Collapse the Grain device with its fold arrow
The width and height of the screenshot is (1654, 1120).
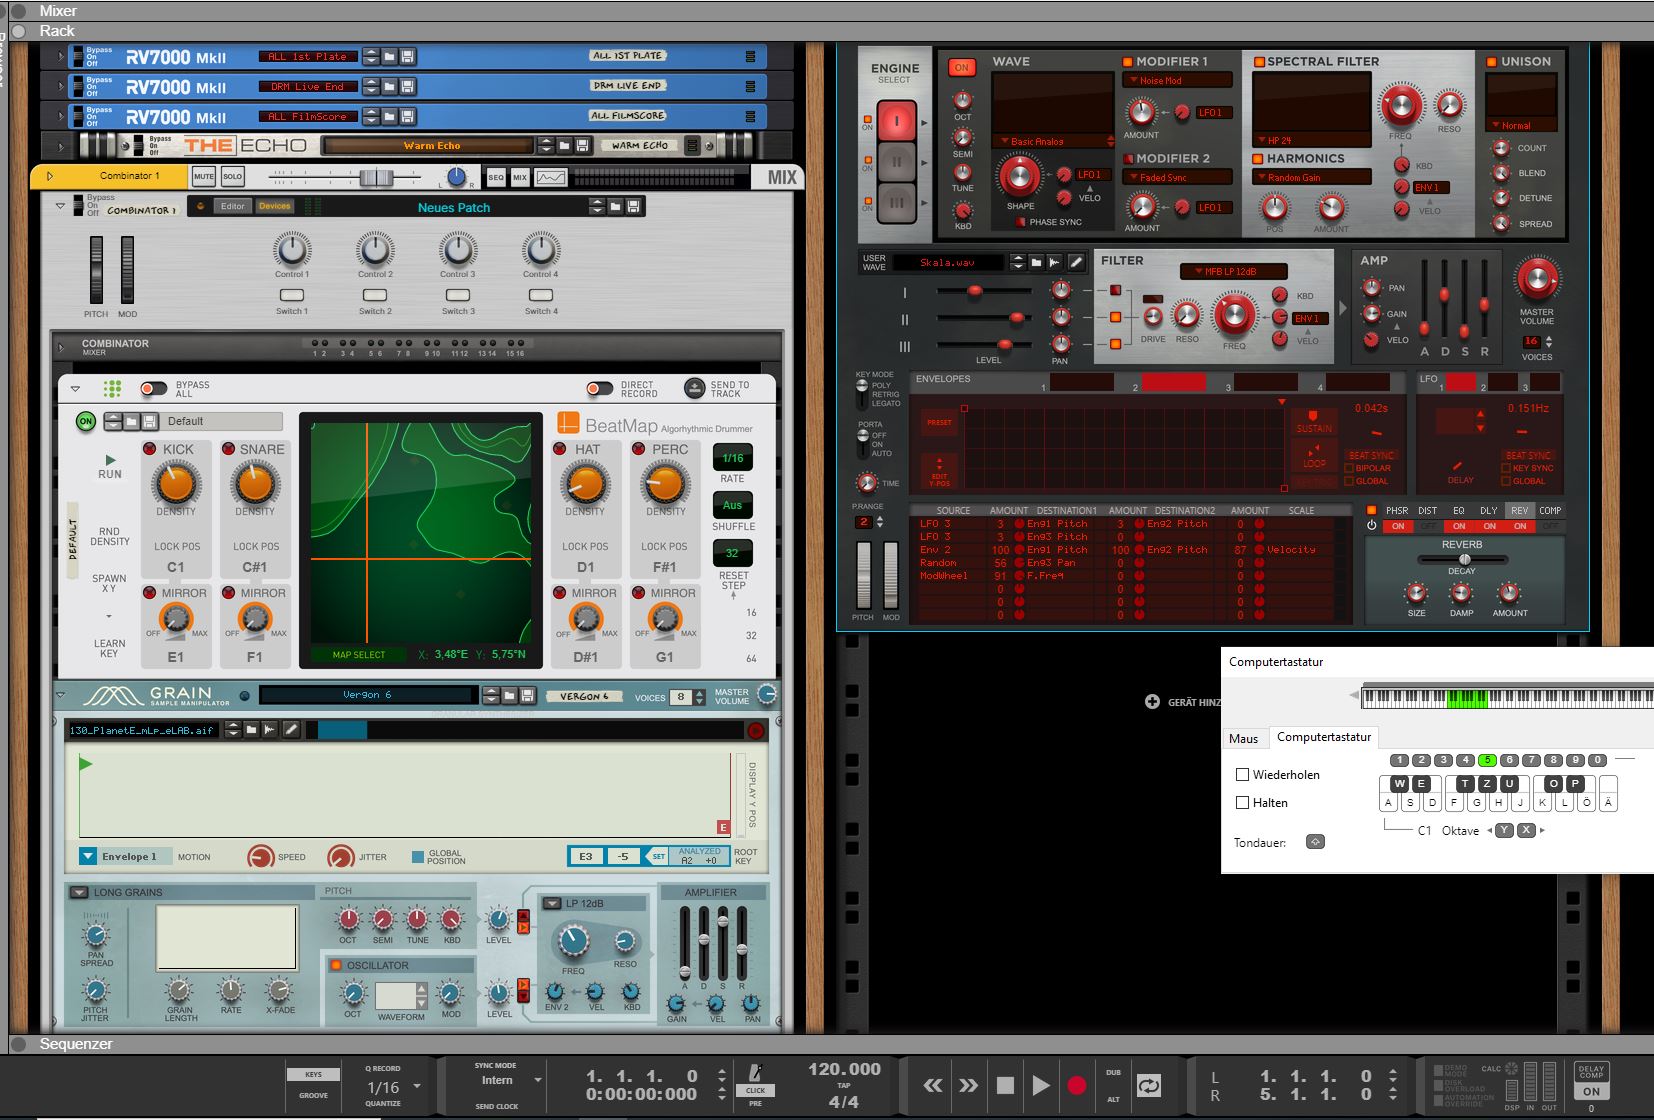(60, 695)
